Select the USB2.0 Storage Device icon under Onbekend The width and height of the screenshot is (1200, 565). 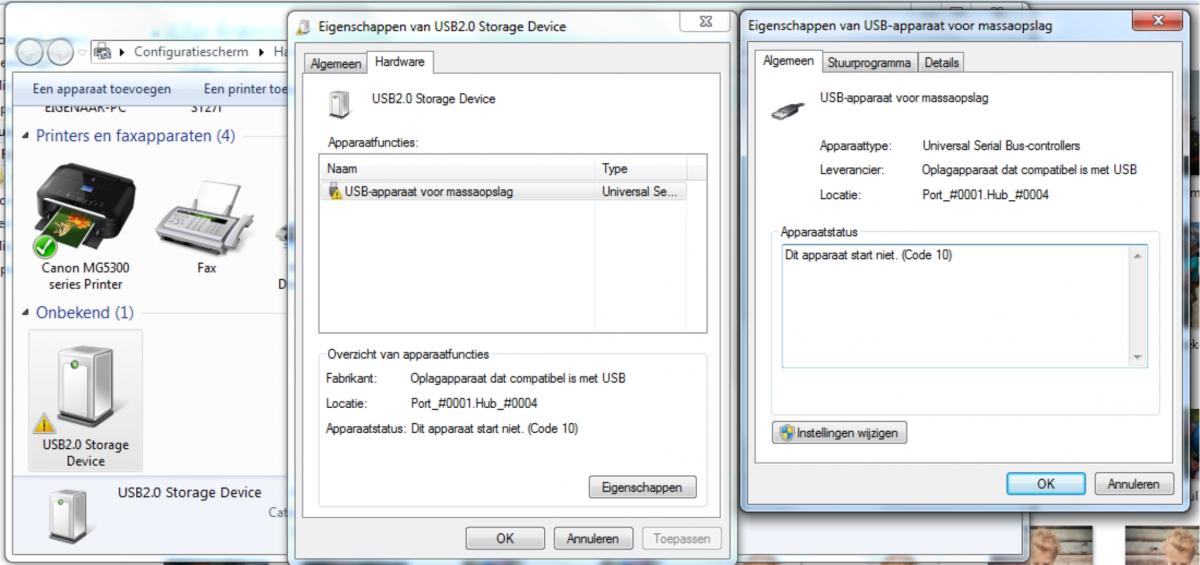click(x=85, y=386)
